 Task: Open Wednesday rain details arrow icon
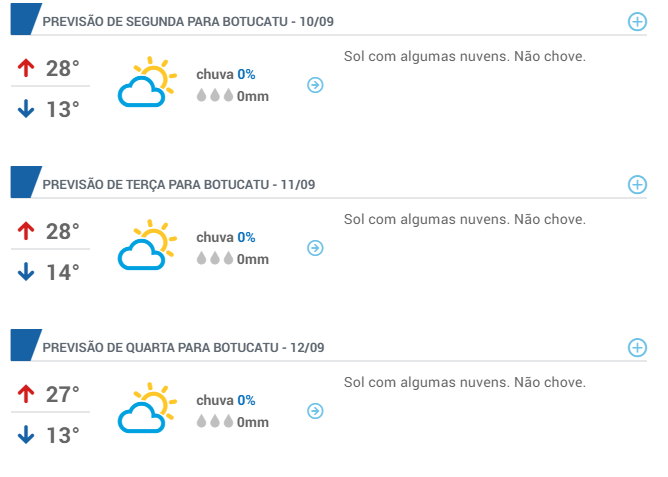(315, 411)
